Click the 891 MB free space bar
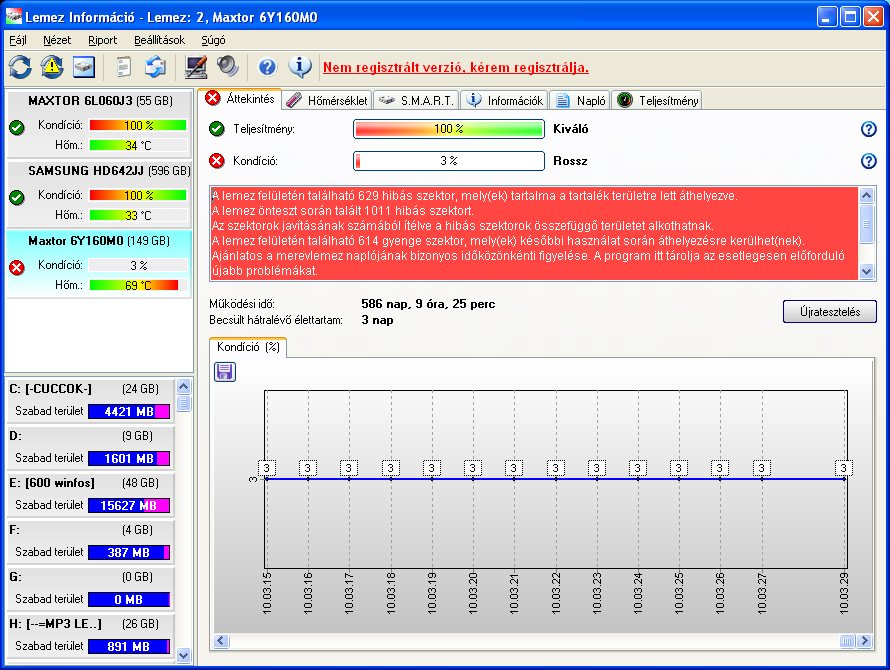 pyautogui.click(x=129, y=646)
